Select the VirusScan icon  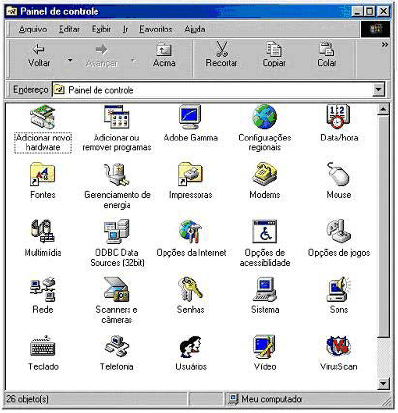[338, 346]
